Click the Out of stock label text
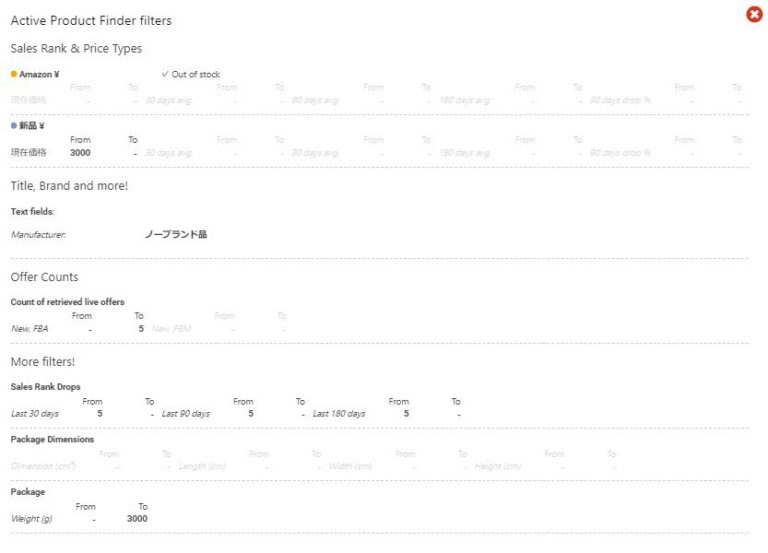 pos(196,74)
